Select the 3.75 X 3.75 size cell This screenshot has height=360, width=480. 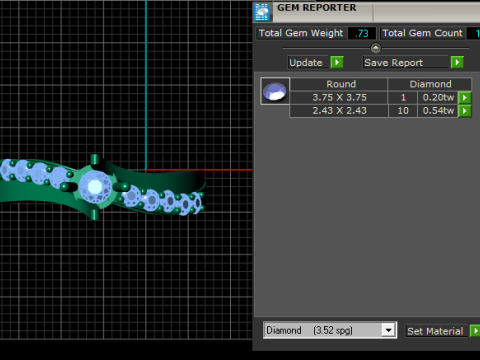coord(339,98)
